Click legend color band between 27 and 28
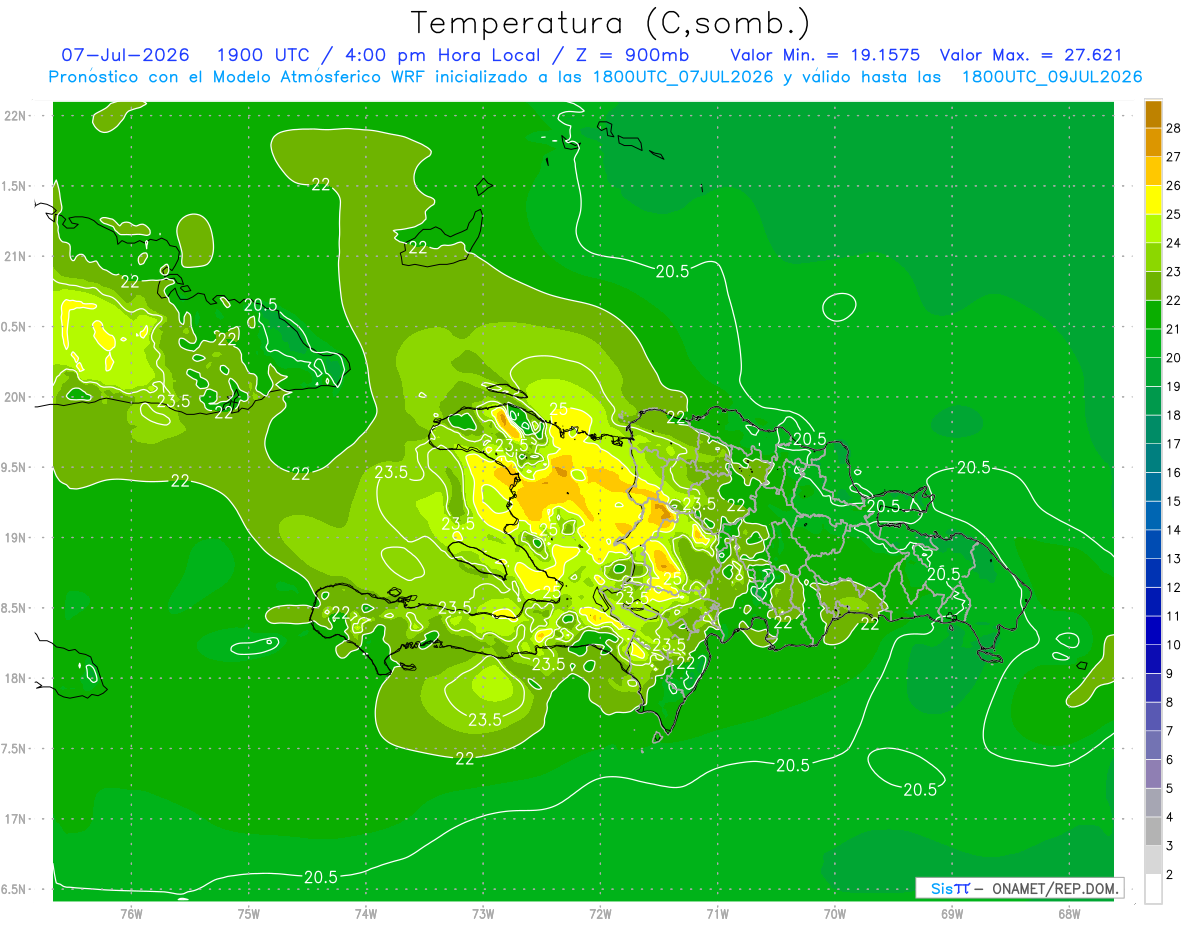This screenshot has height=927, width=1200. click(1153, 142)
